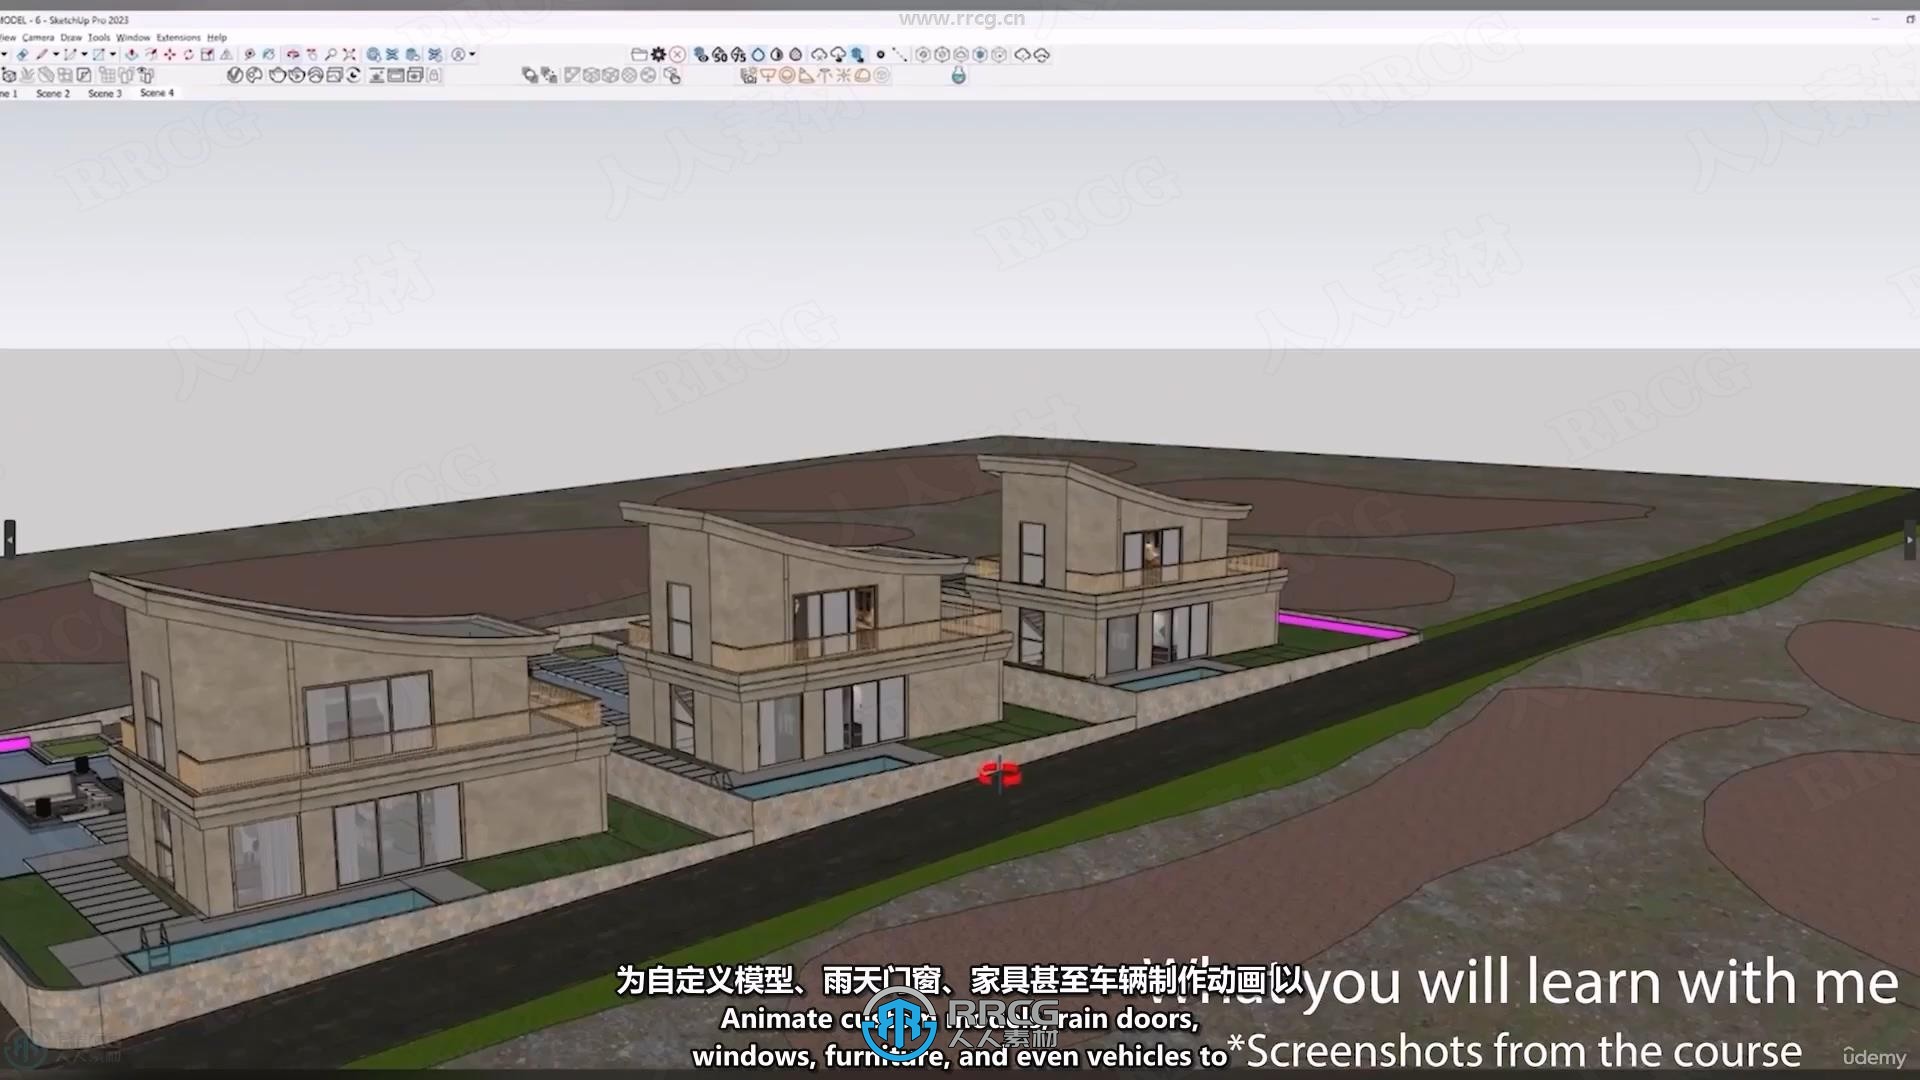Switch to the Scene 4 tab

point(157,93)
